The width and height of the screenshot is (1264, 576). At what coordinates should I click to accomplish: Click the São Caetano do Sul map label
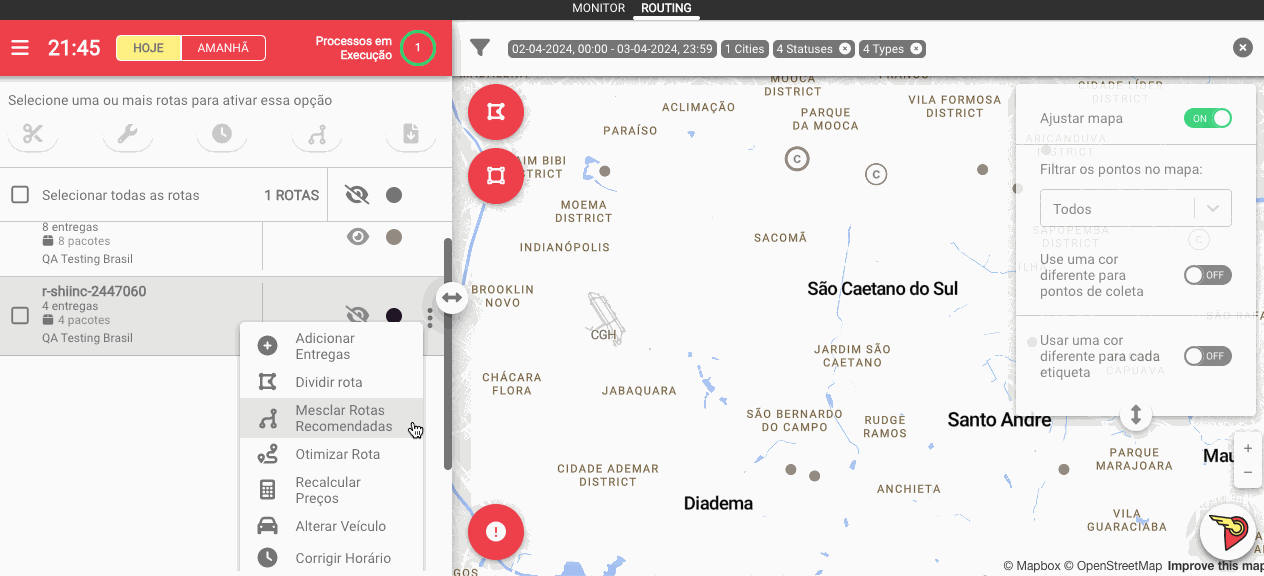(x=883, y=289)
